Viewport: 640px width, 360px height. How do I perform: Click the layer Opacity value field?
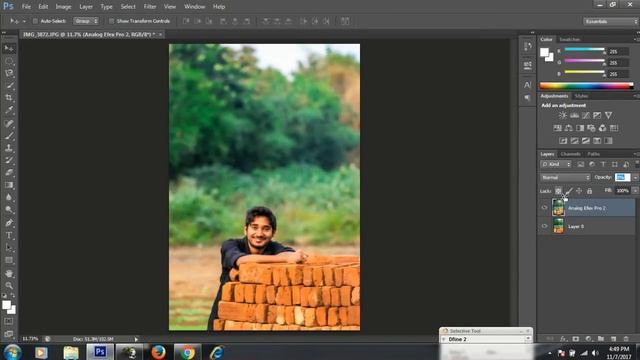(x=622, y=177)
